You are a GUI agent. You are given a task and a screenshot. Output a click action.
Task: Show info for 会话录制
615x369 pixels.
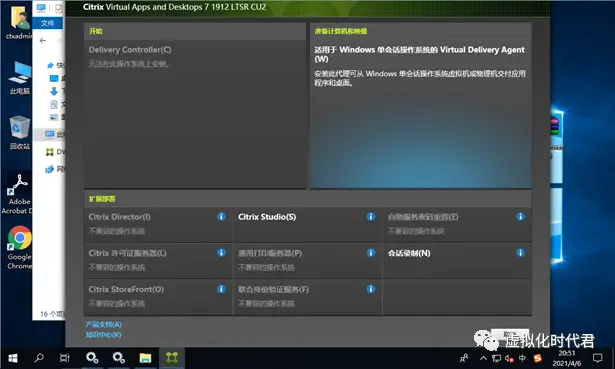(520, 253)
